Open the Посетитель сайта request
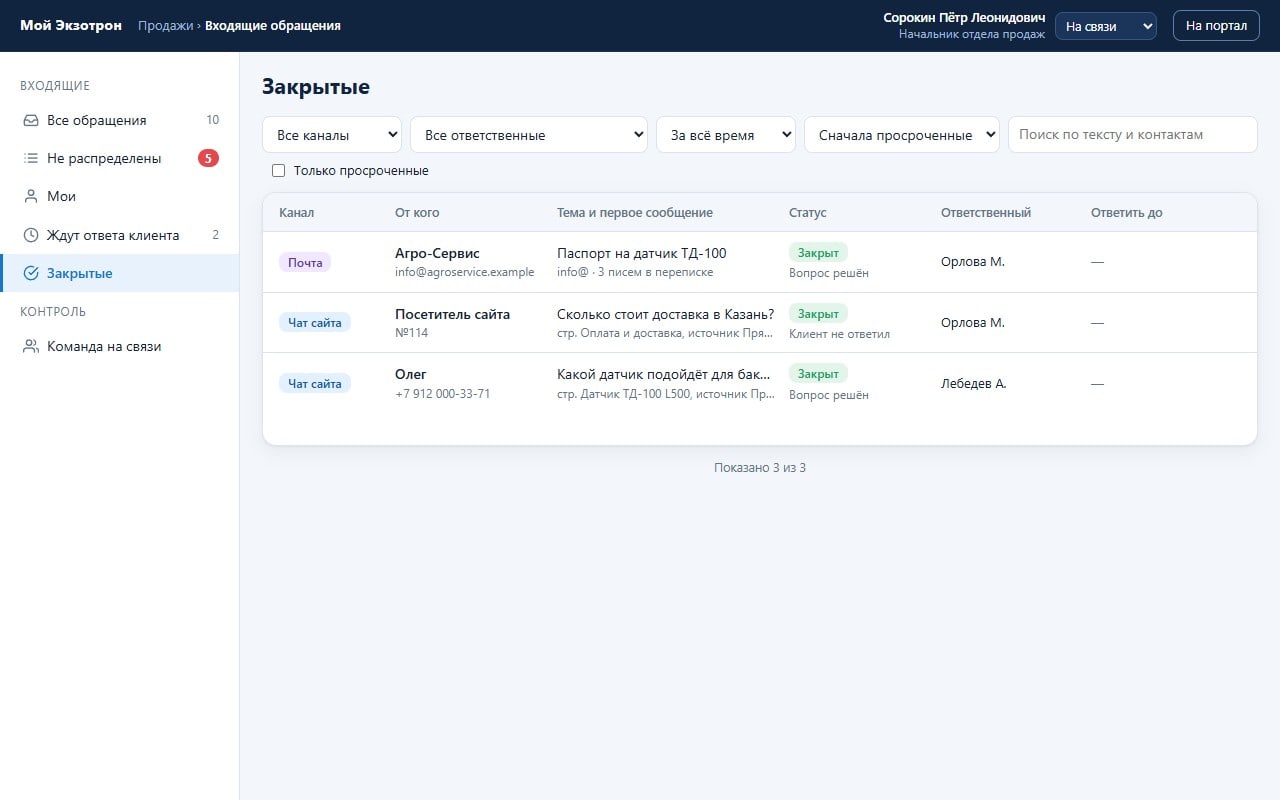The image size is (1280, 800). 759,322
